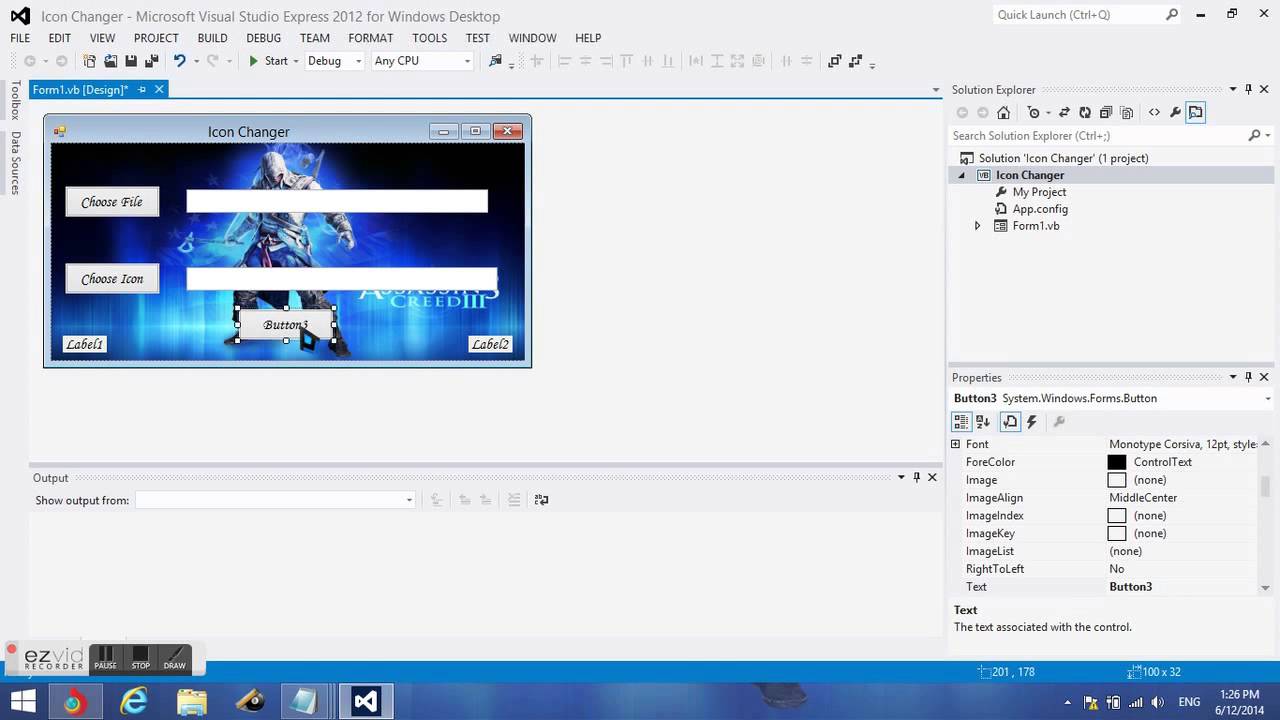Expand the Font property row
This screenshot has width=1280, height=720.
[955, 444]
